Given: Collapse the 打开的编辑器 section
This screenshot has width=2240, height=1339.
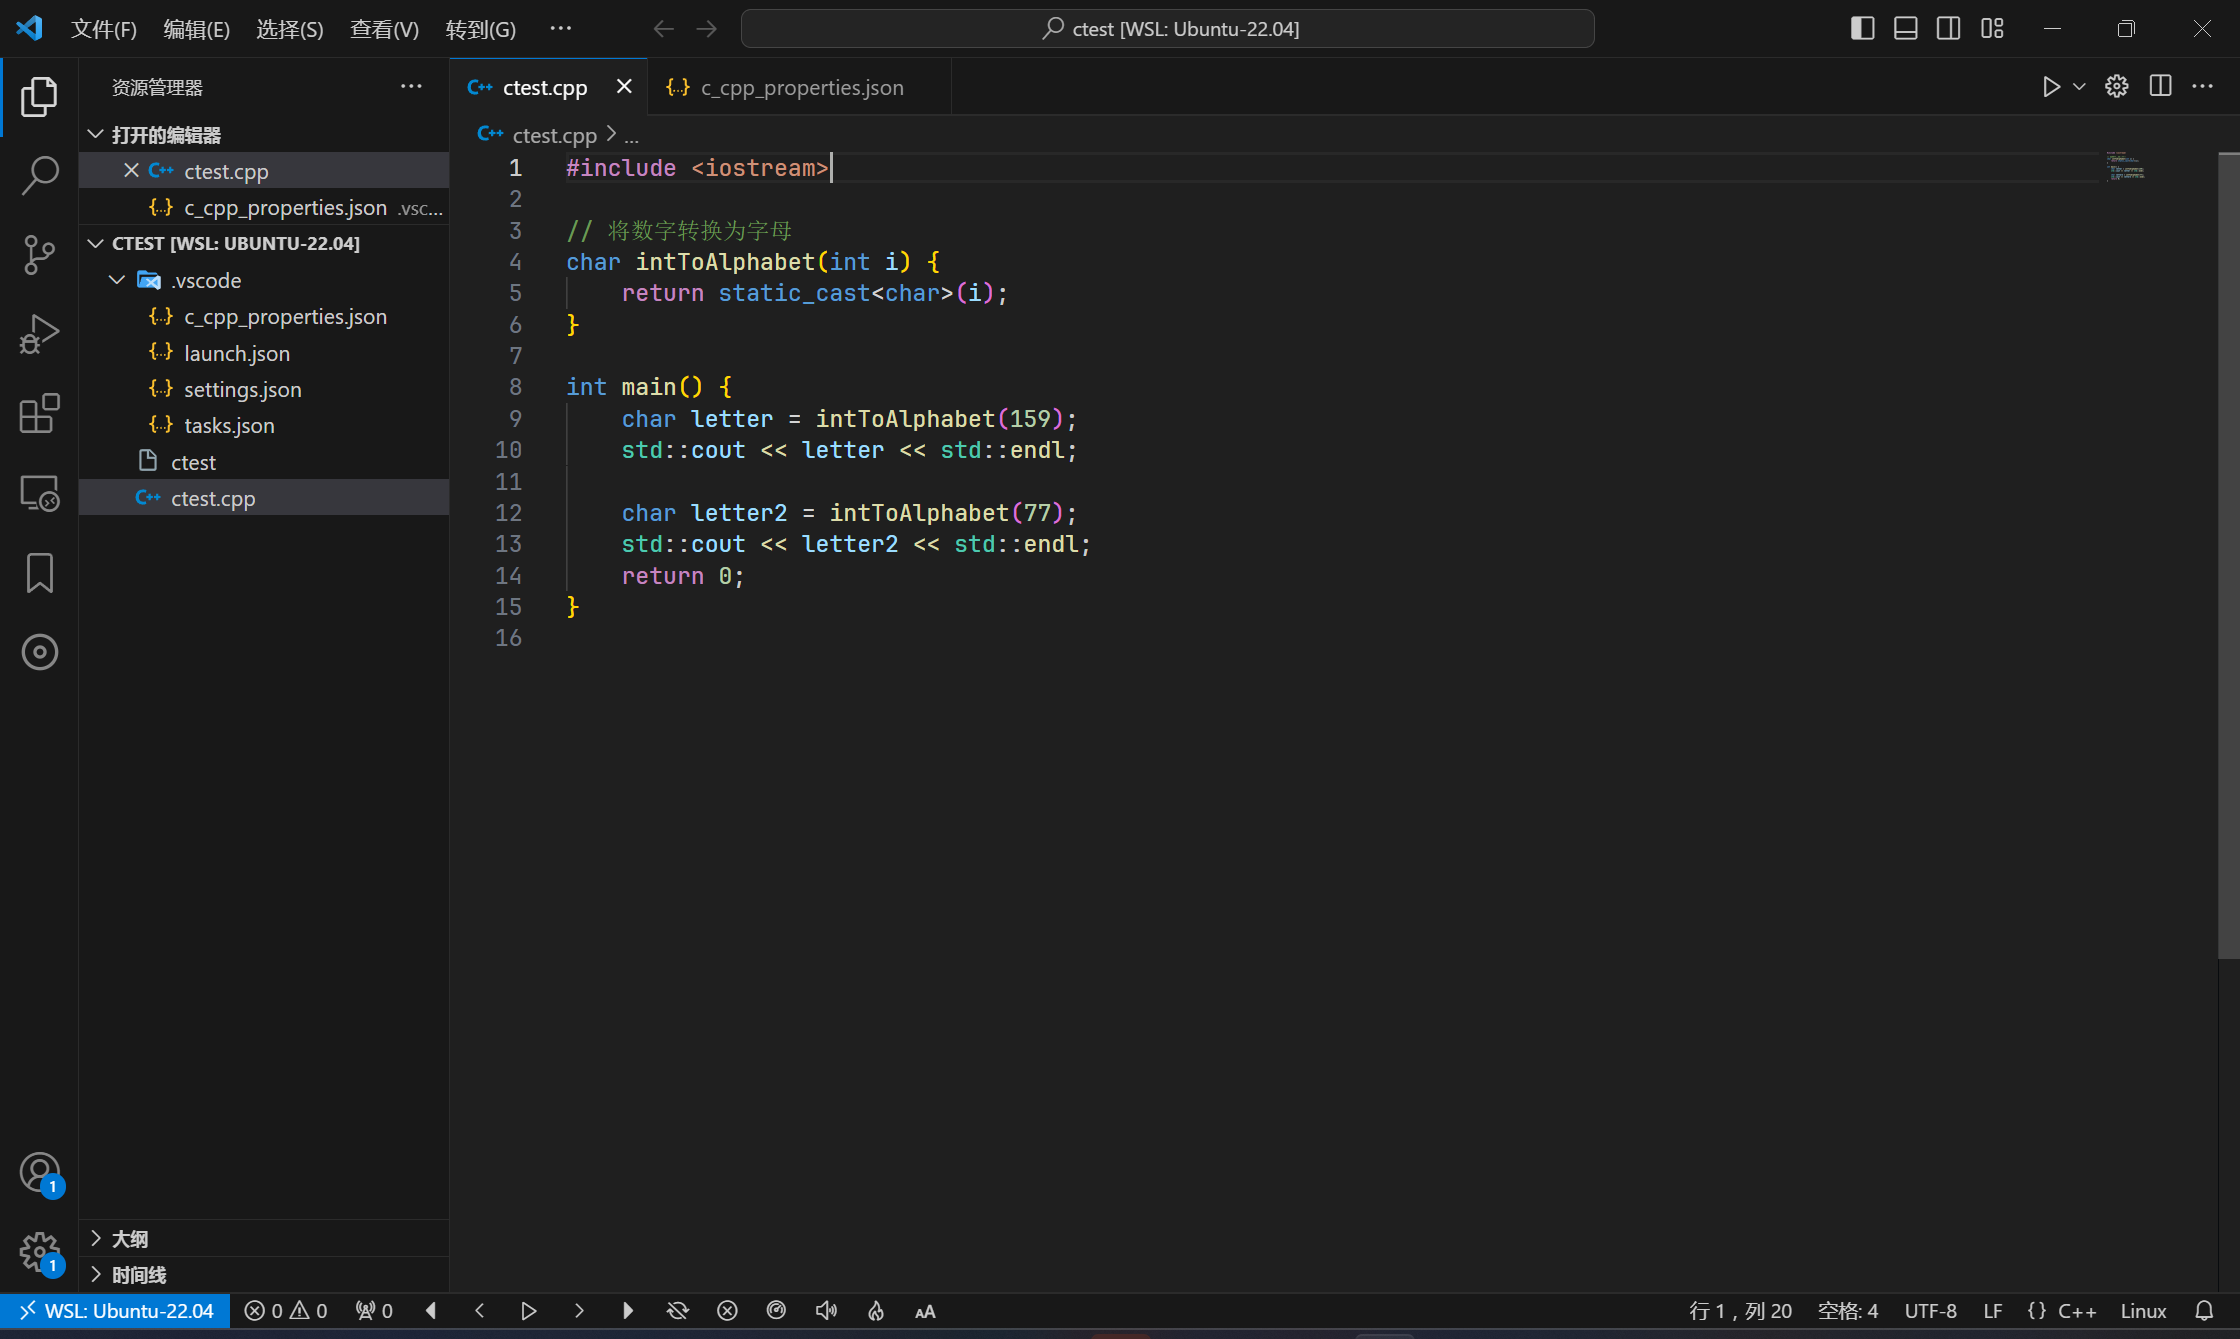Looking at the screenshot, I should pyautogui.click(x=264, y=134).
